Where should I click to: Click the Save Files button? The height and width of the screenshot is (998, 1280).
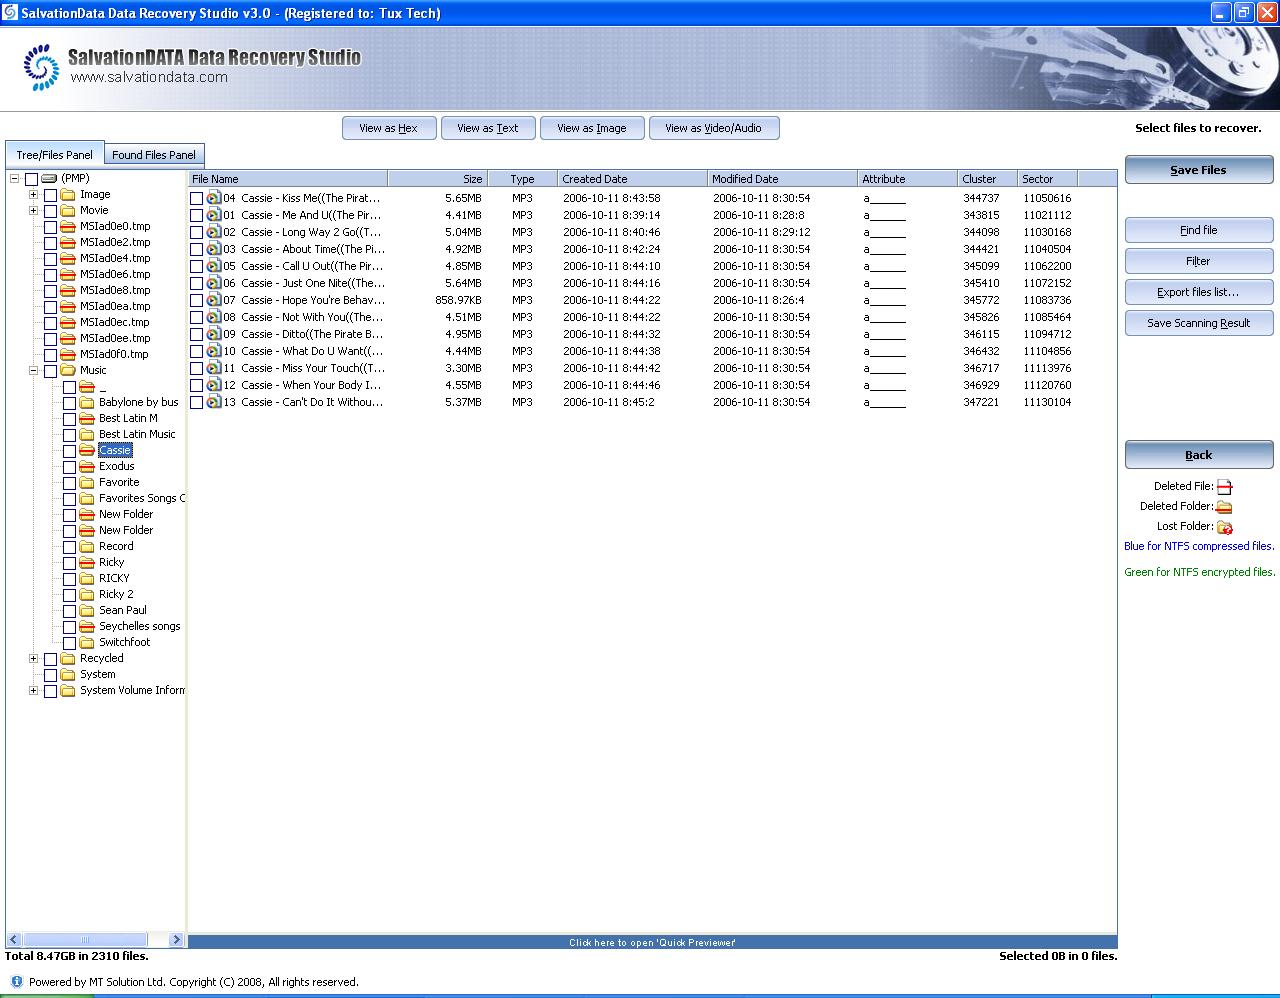(x=1198, y=170)
